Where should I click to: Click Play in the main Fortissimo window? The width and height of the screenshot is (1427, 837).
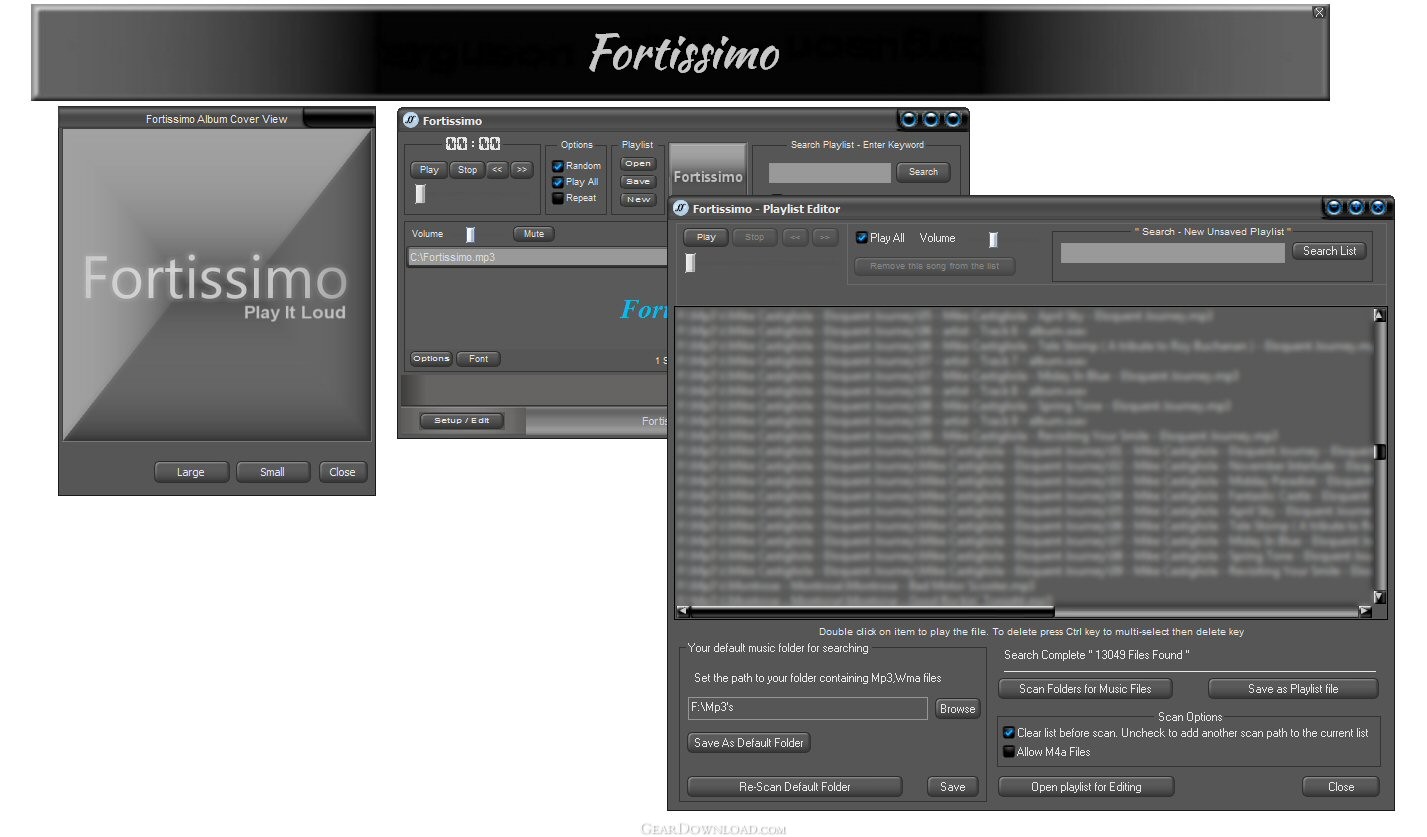point(429,170)
